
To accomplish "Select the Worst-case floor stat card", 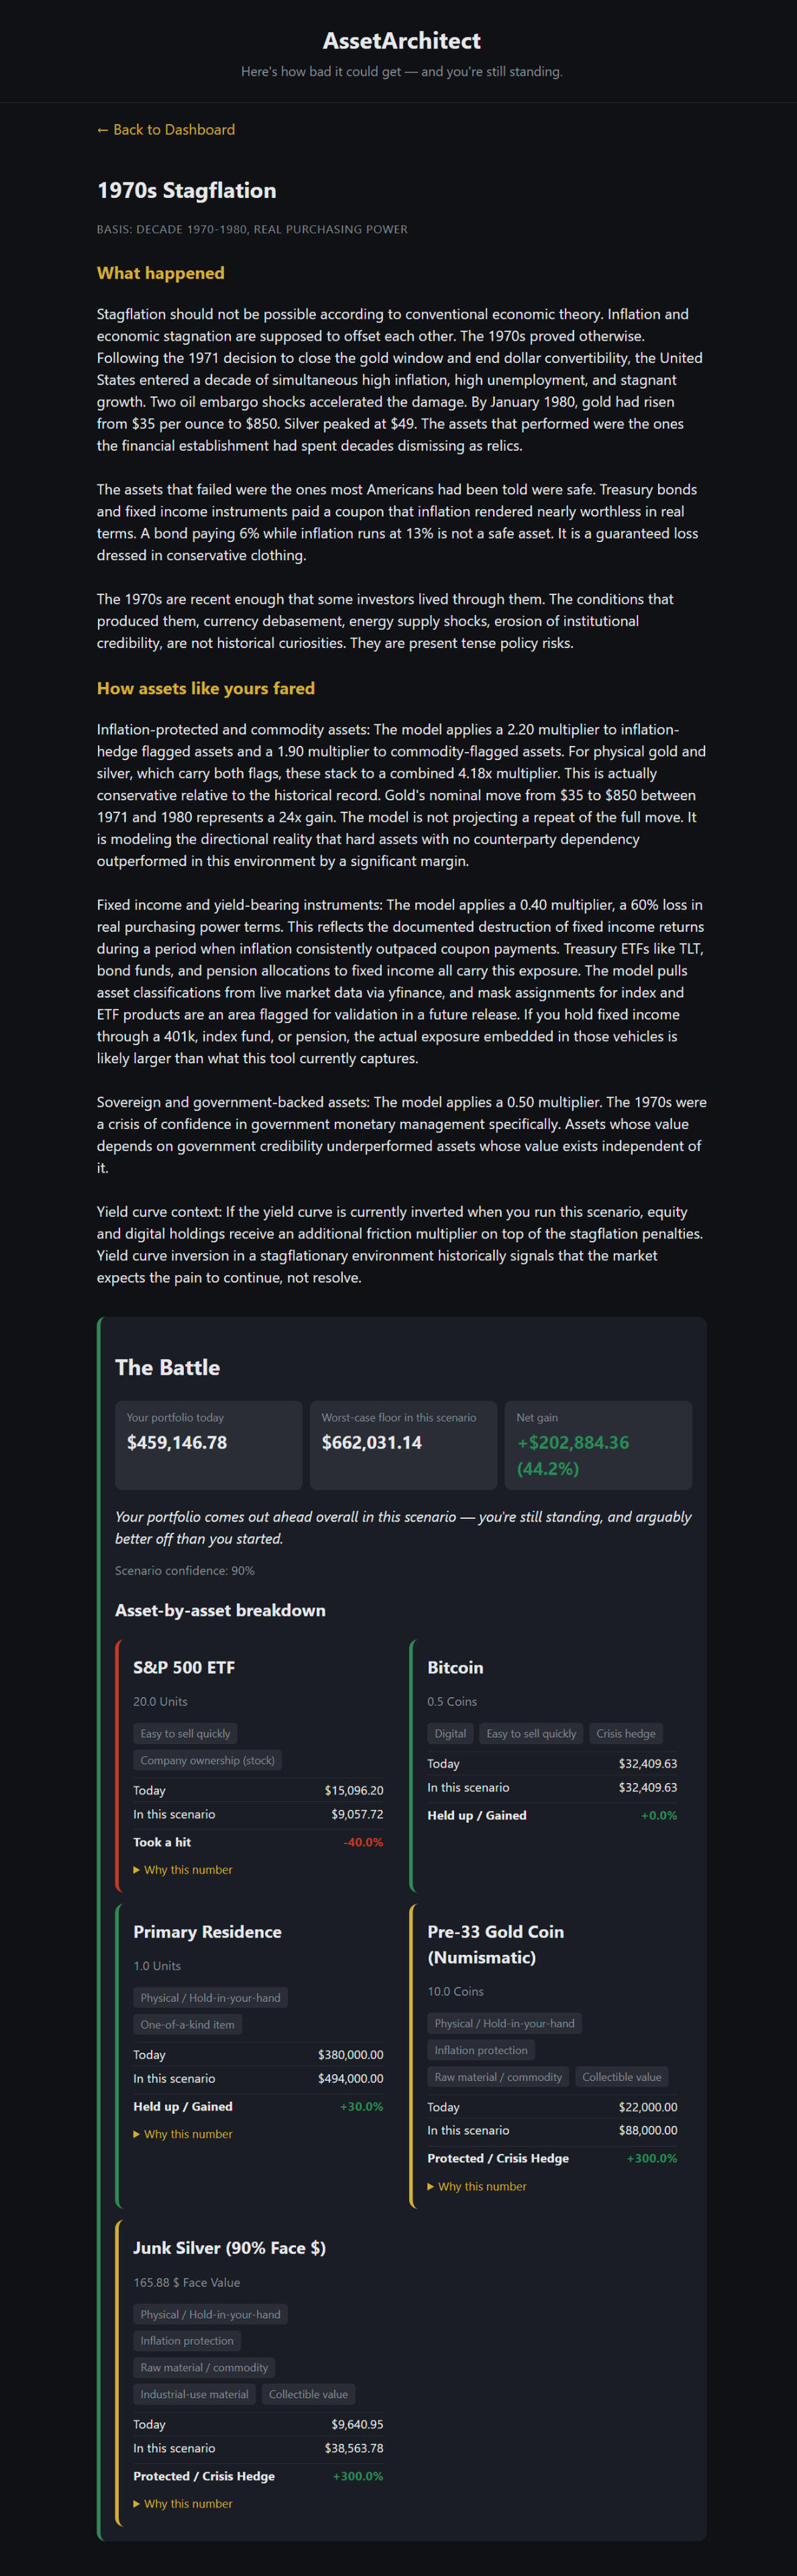I will [403, 1445].
